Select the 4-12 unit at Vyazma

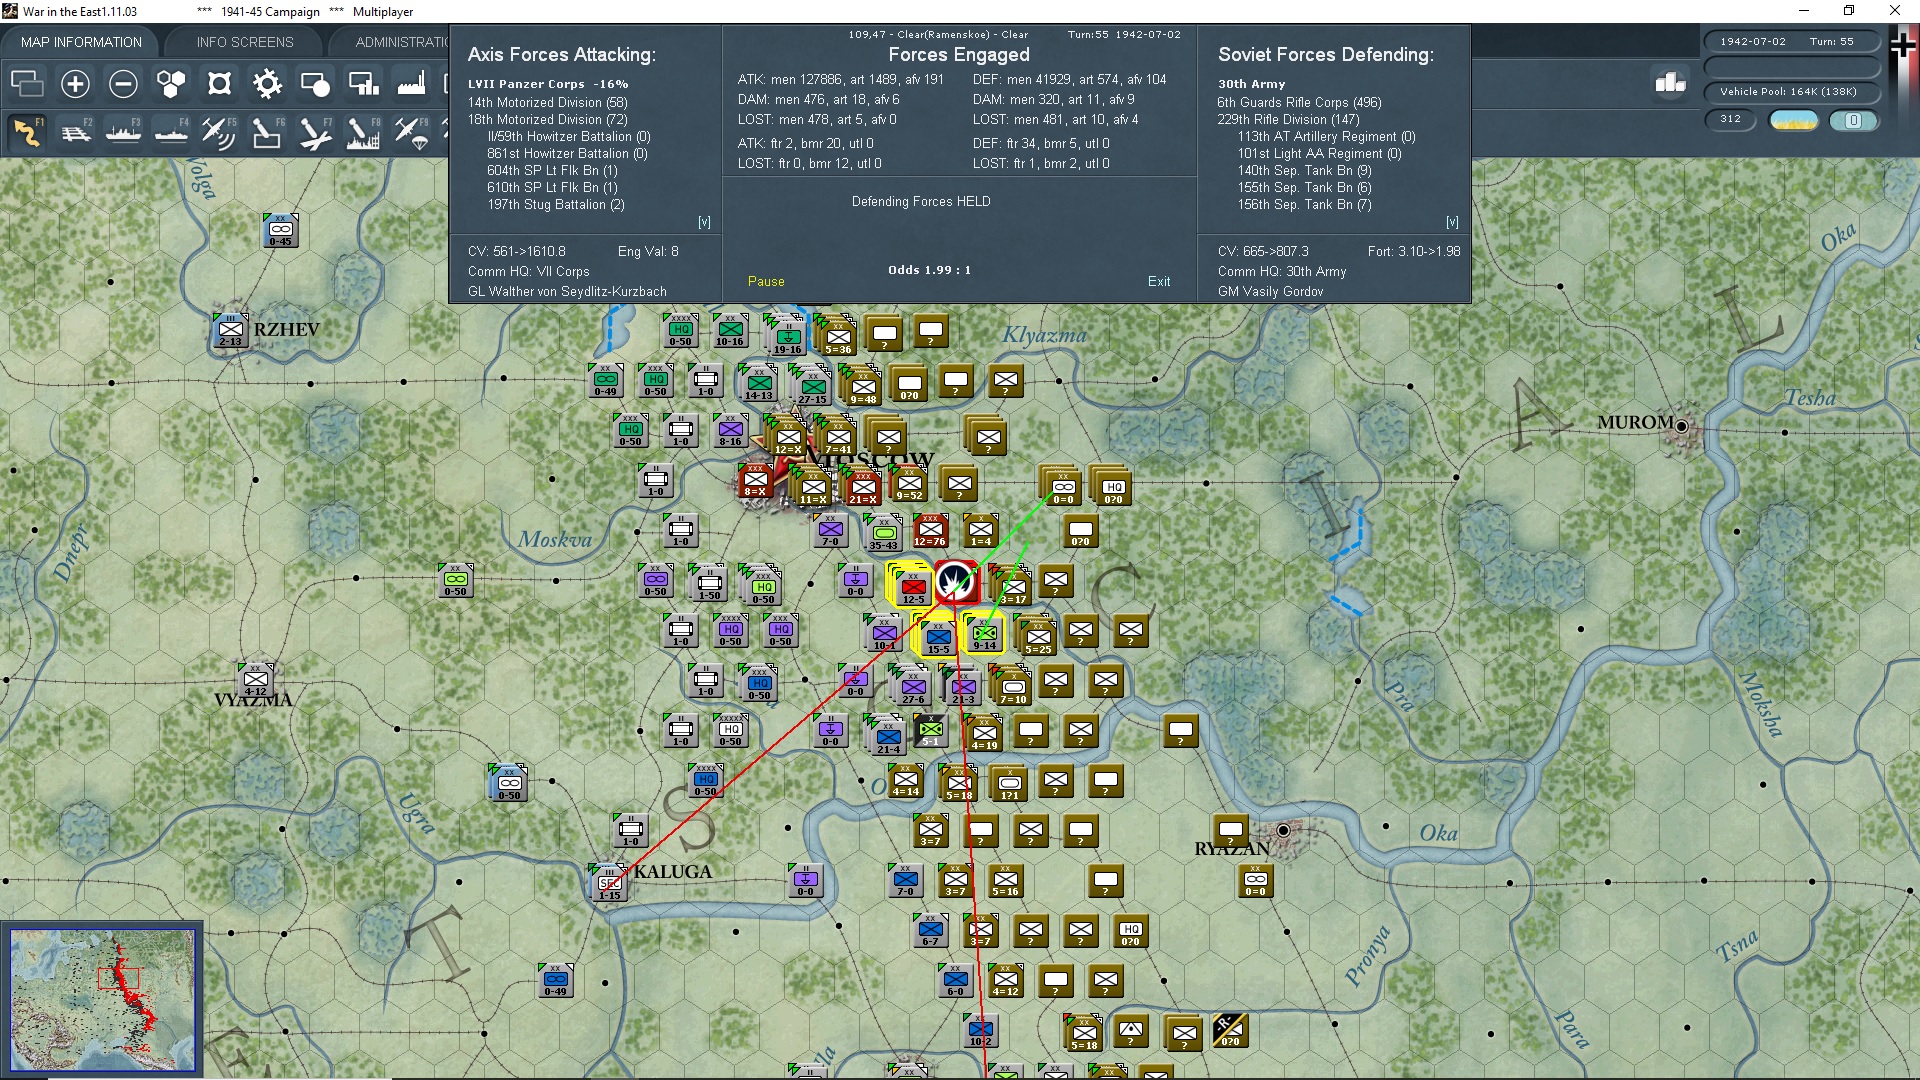[255, 680]
